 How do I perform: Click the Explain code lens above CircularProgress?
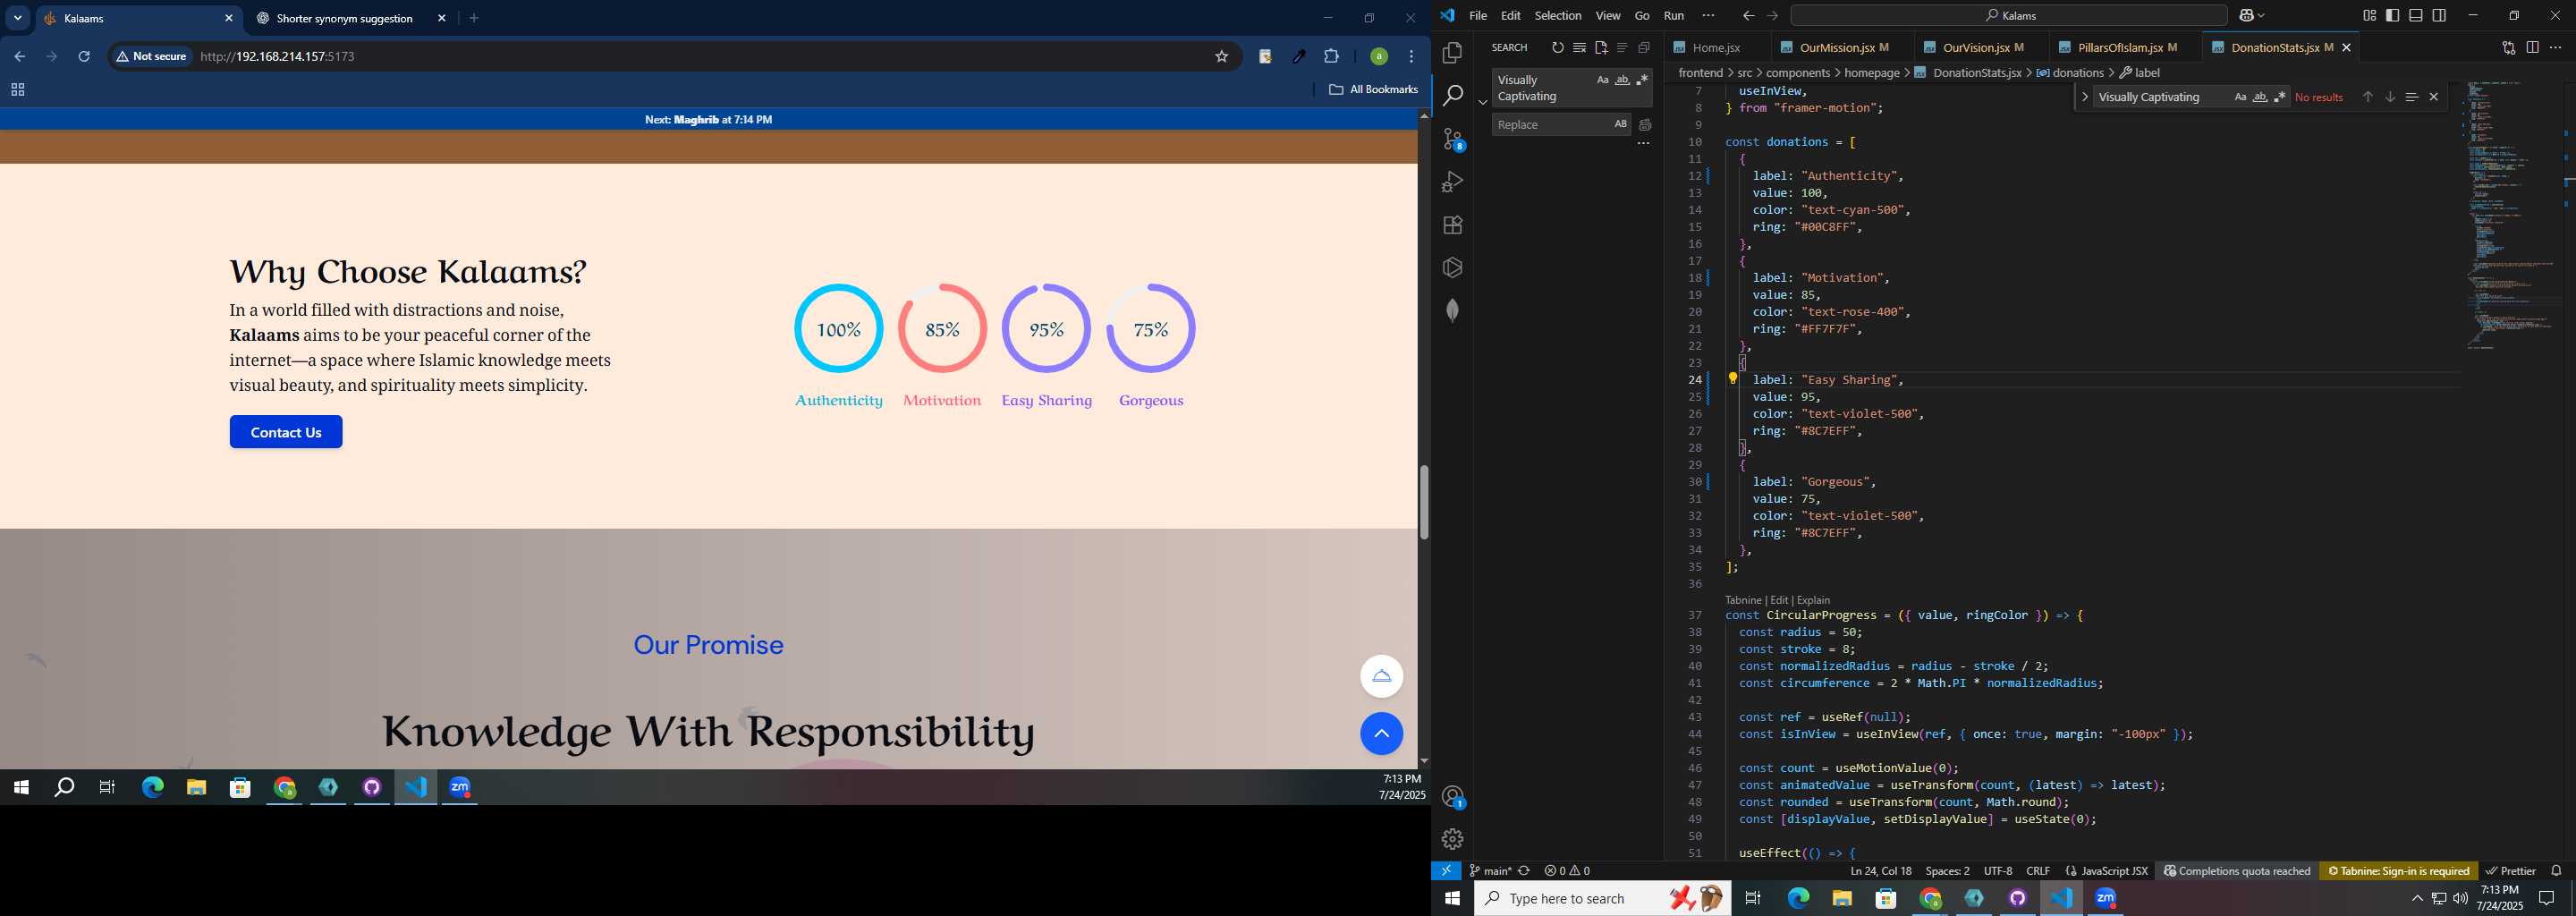click(x=1813, y=600)
